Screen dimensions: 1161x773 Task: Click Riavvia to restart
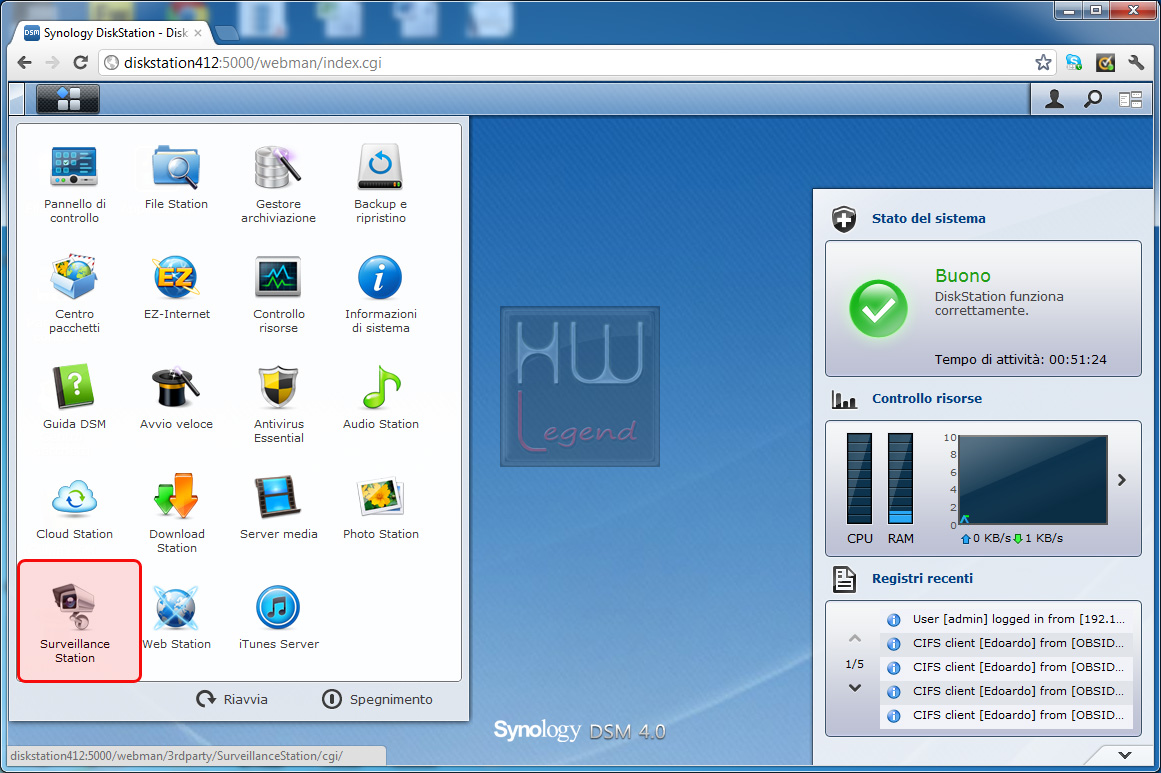[232, 699]
